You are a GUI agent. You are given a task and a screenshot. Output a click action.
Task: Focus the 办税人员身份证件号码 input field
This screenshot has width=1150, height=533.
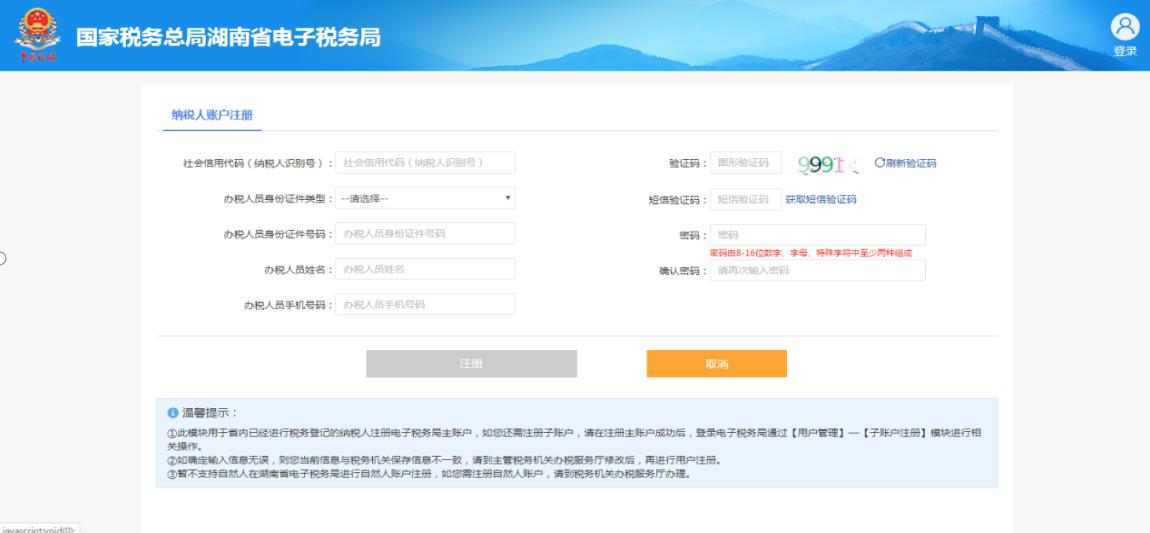pyautogui.click(x=425, y=234)
